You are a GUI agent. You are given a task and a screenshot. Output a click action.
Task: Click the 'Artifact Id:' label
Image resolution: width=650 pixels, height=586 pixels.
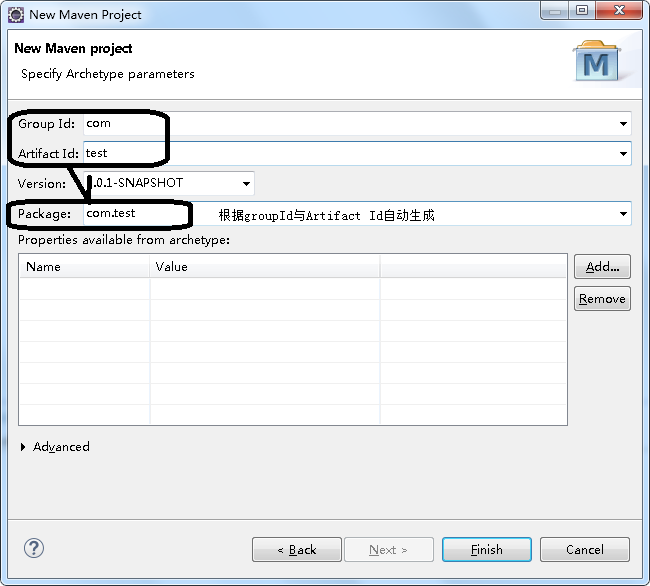[48, 154]
